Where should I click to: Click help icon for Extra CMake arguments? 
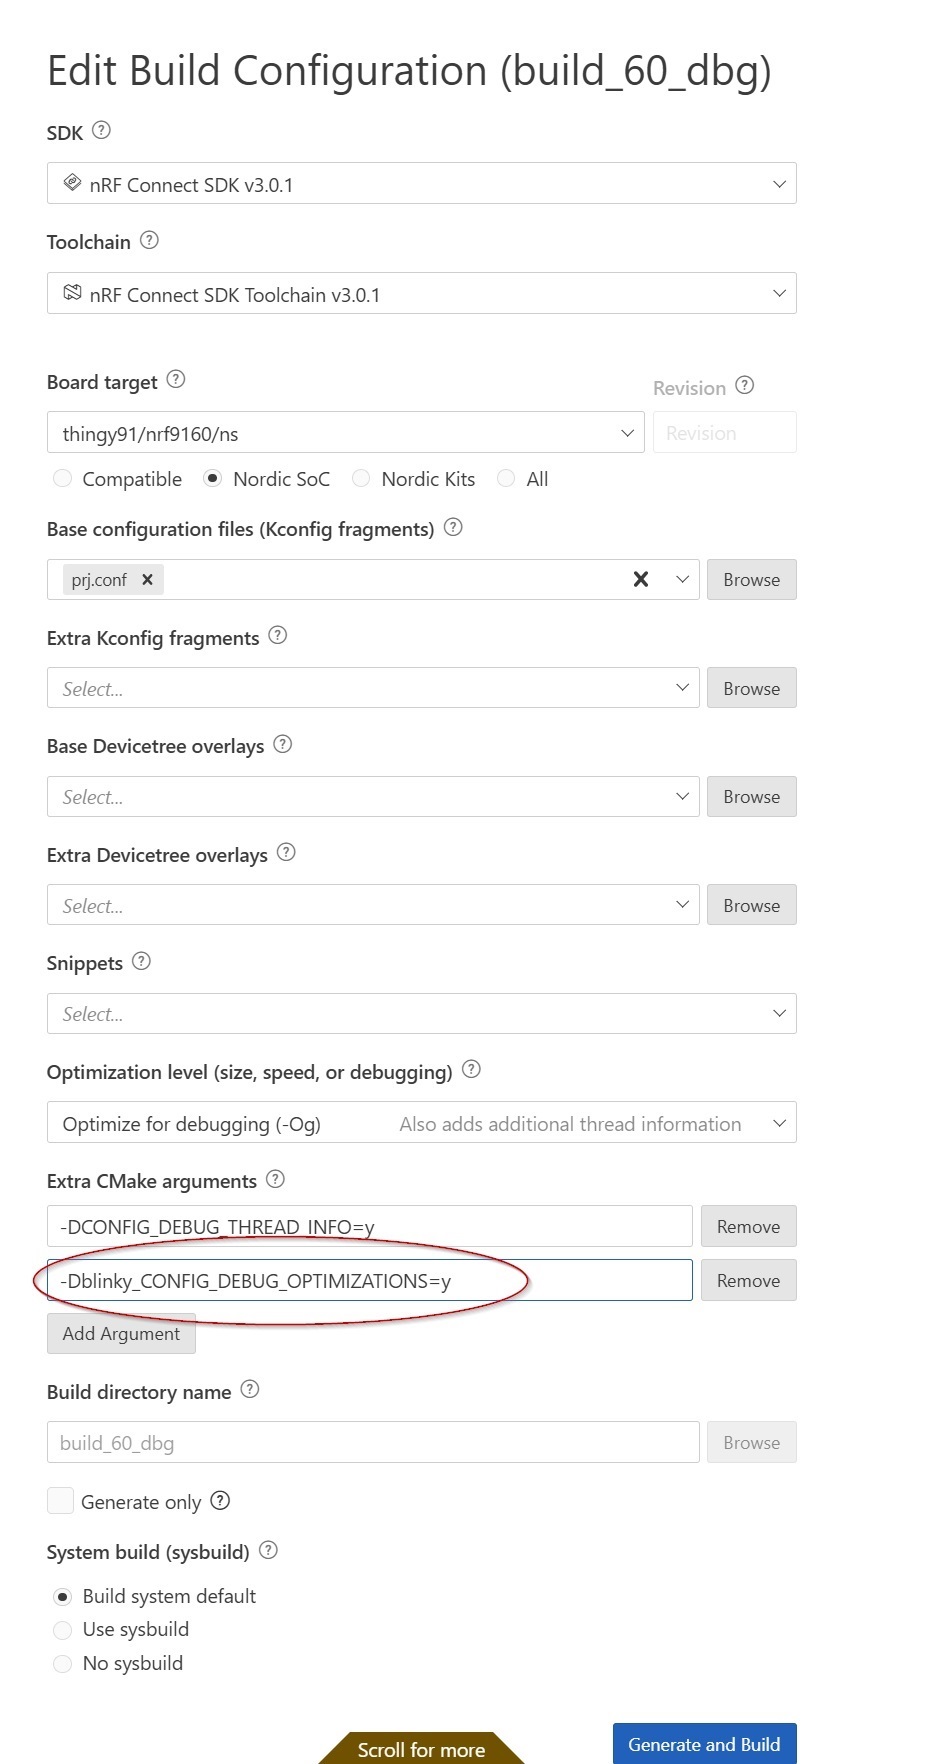point(275,1179)
